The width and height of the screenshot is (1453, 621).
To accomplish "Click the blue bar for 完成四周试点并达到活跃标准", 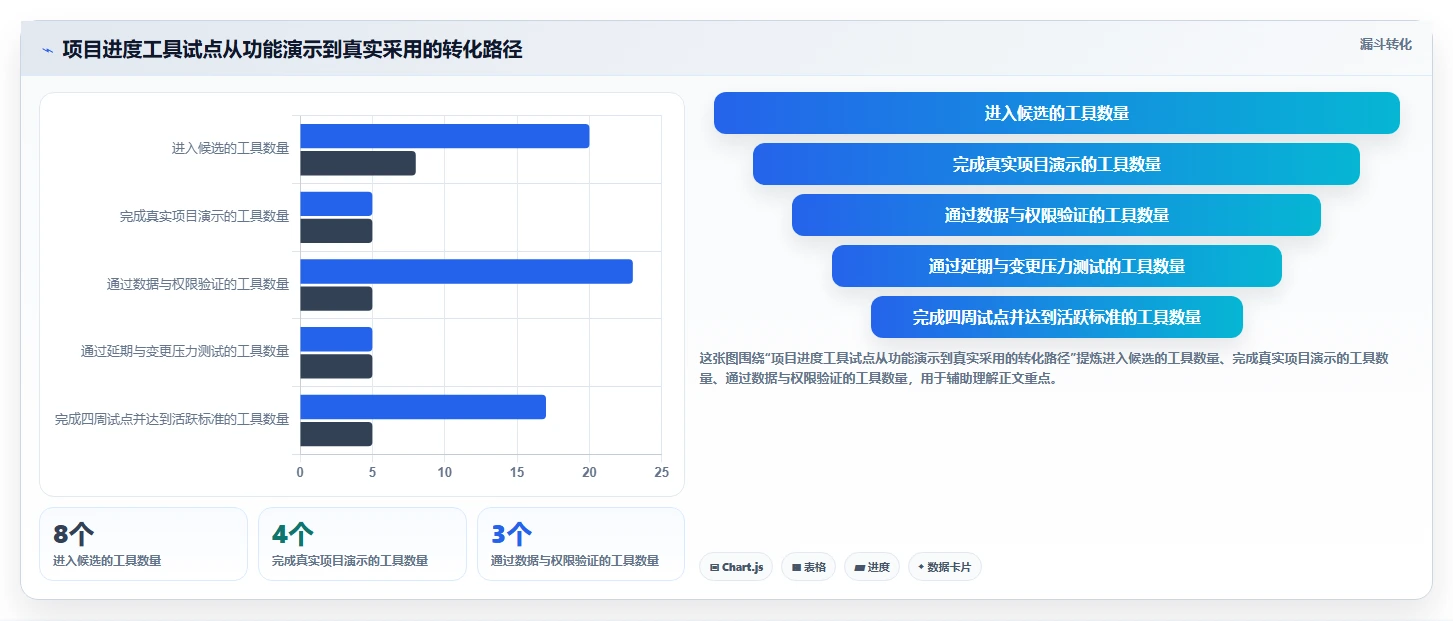I will [x=423, y=407].
